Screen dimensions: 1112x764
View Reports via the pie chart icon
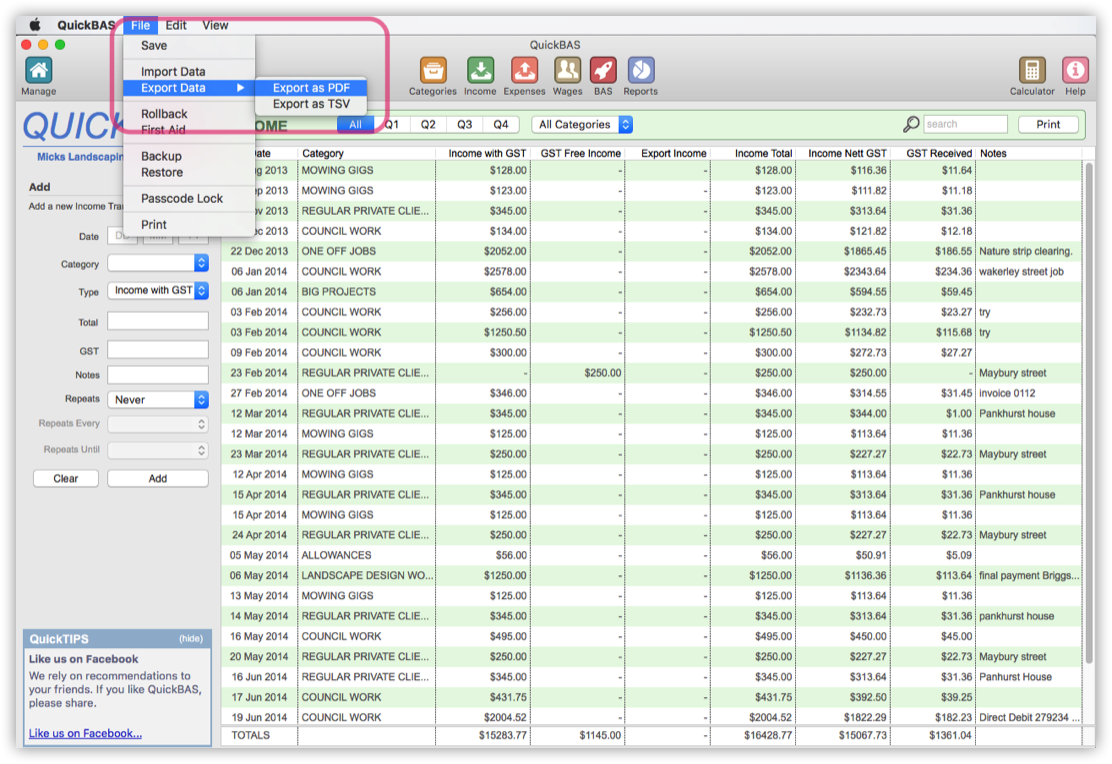(x=640, y=68)
